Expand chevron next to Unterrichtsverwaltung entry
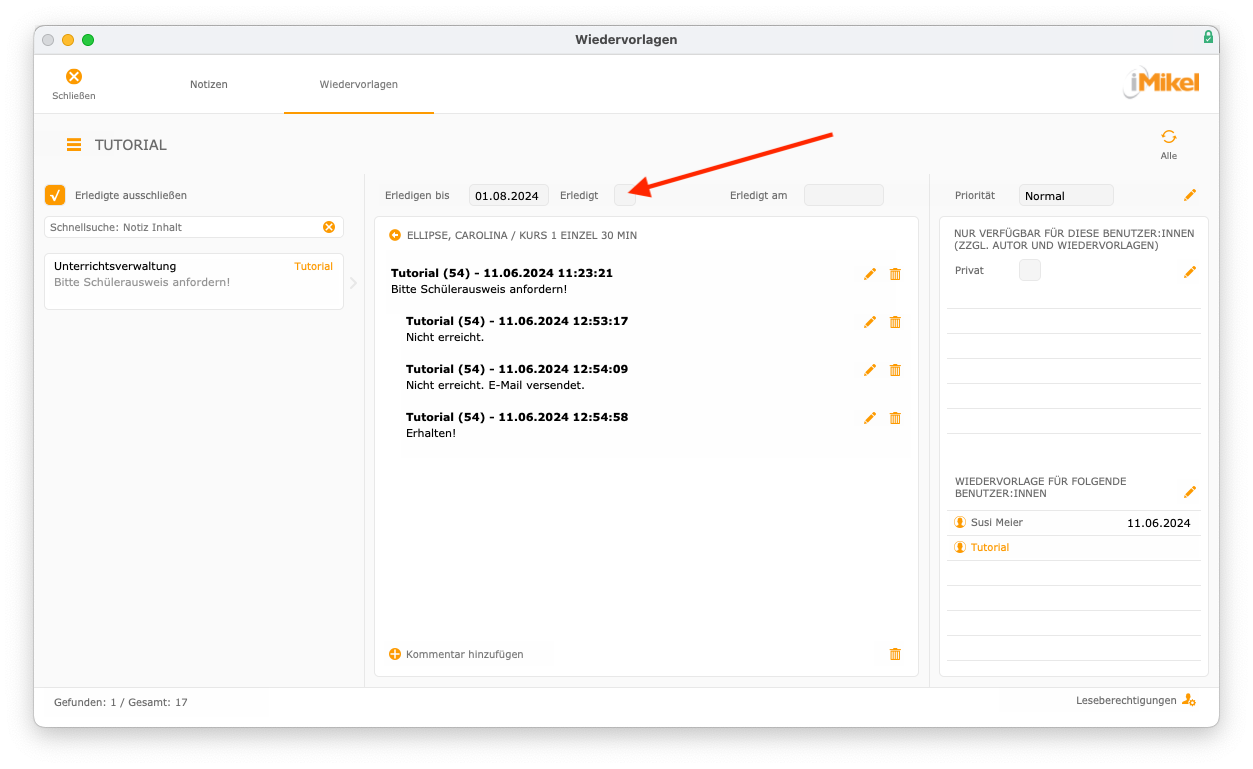This screenshot has height=769, width=1253. coord(353,283)
